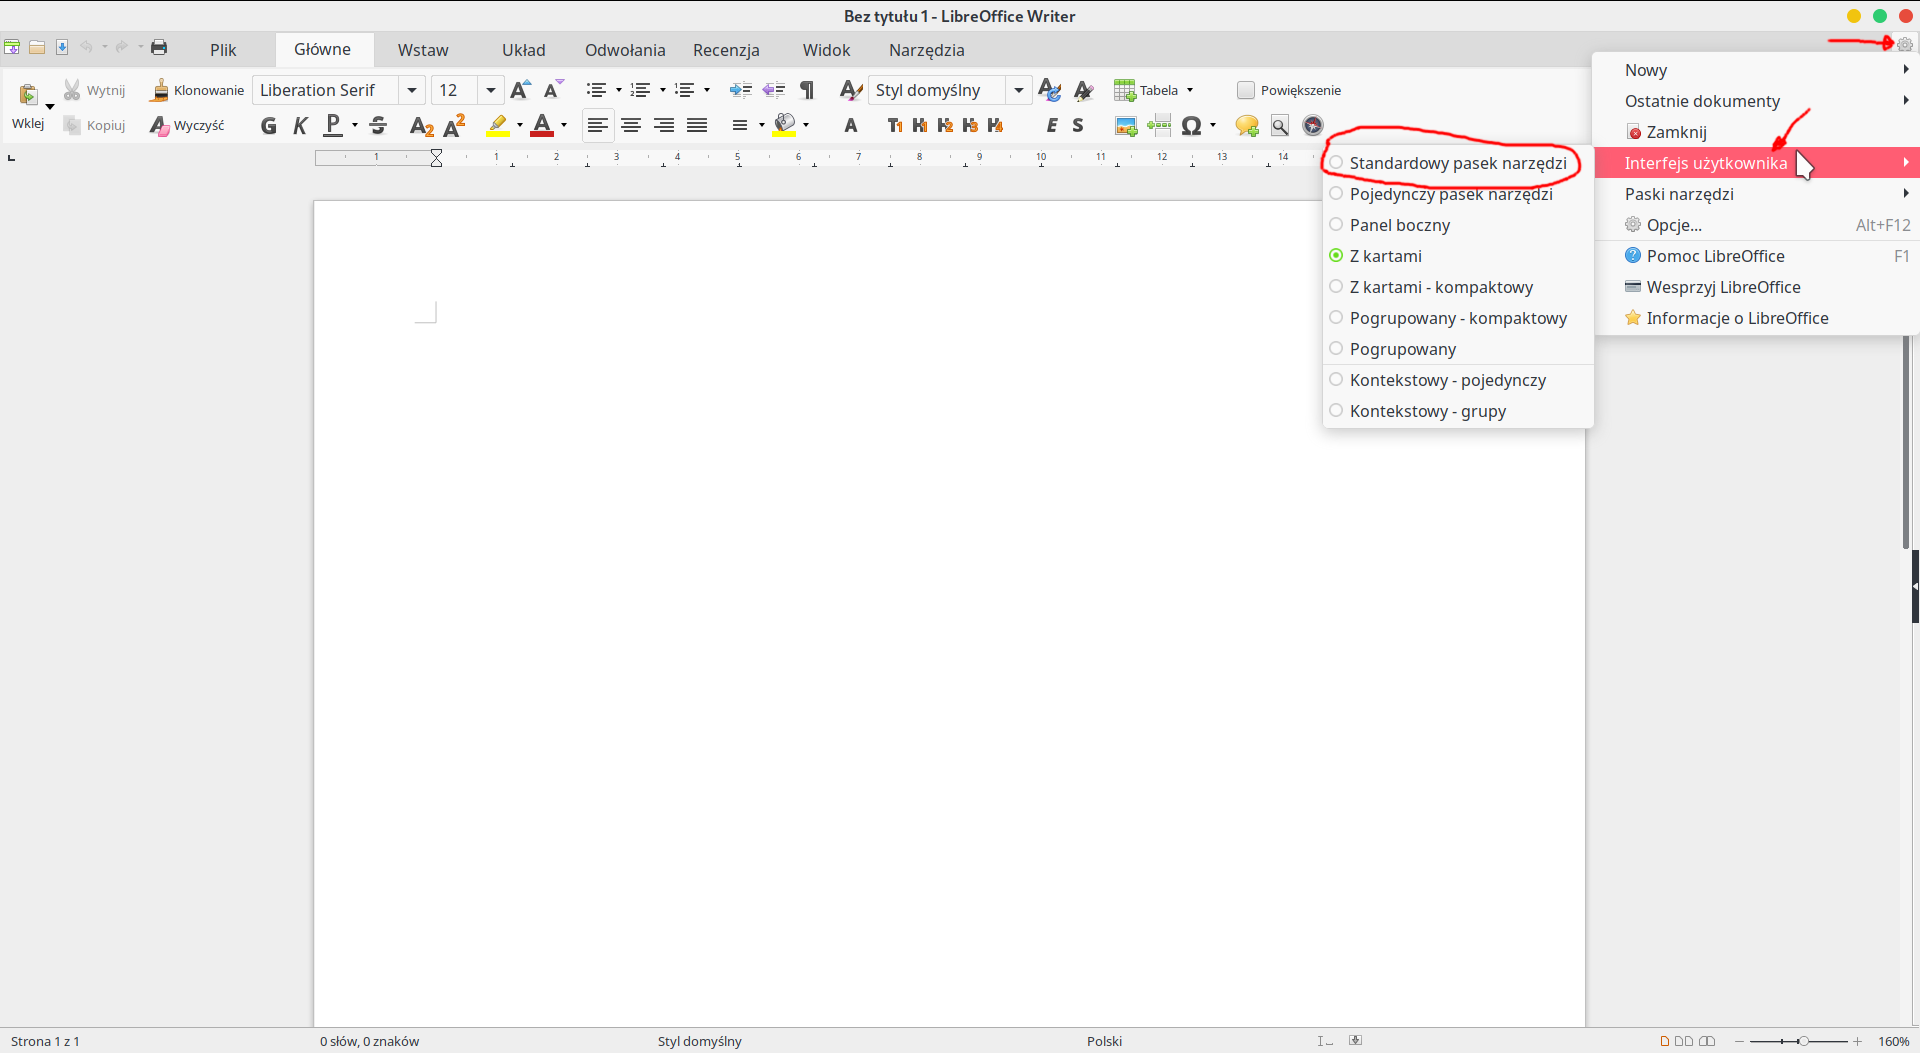Click the print icon in title toolbar
Image resolution: width=1920 pixels, height=1053 pixels.
159,47
